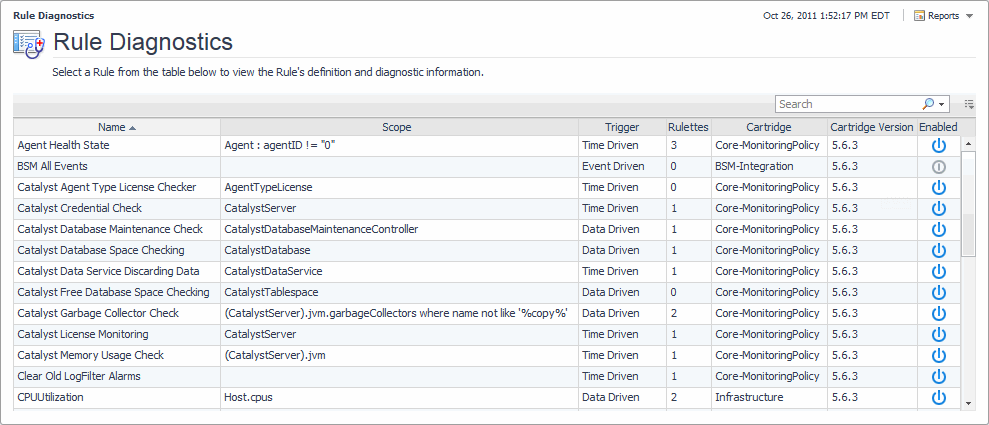Toggle enabled state of Agent Health State
Viewport: 989px width, 425px height.
coord(938,145)
